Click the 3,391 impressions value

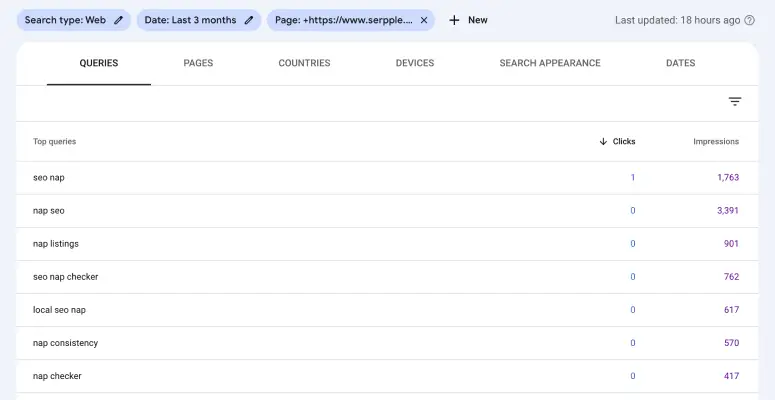click(x=728, y=211)
